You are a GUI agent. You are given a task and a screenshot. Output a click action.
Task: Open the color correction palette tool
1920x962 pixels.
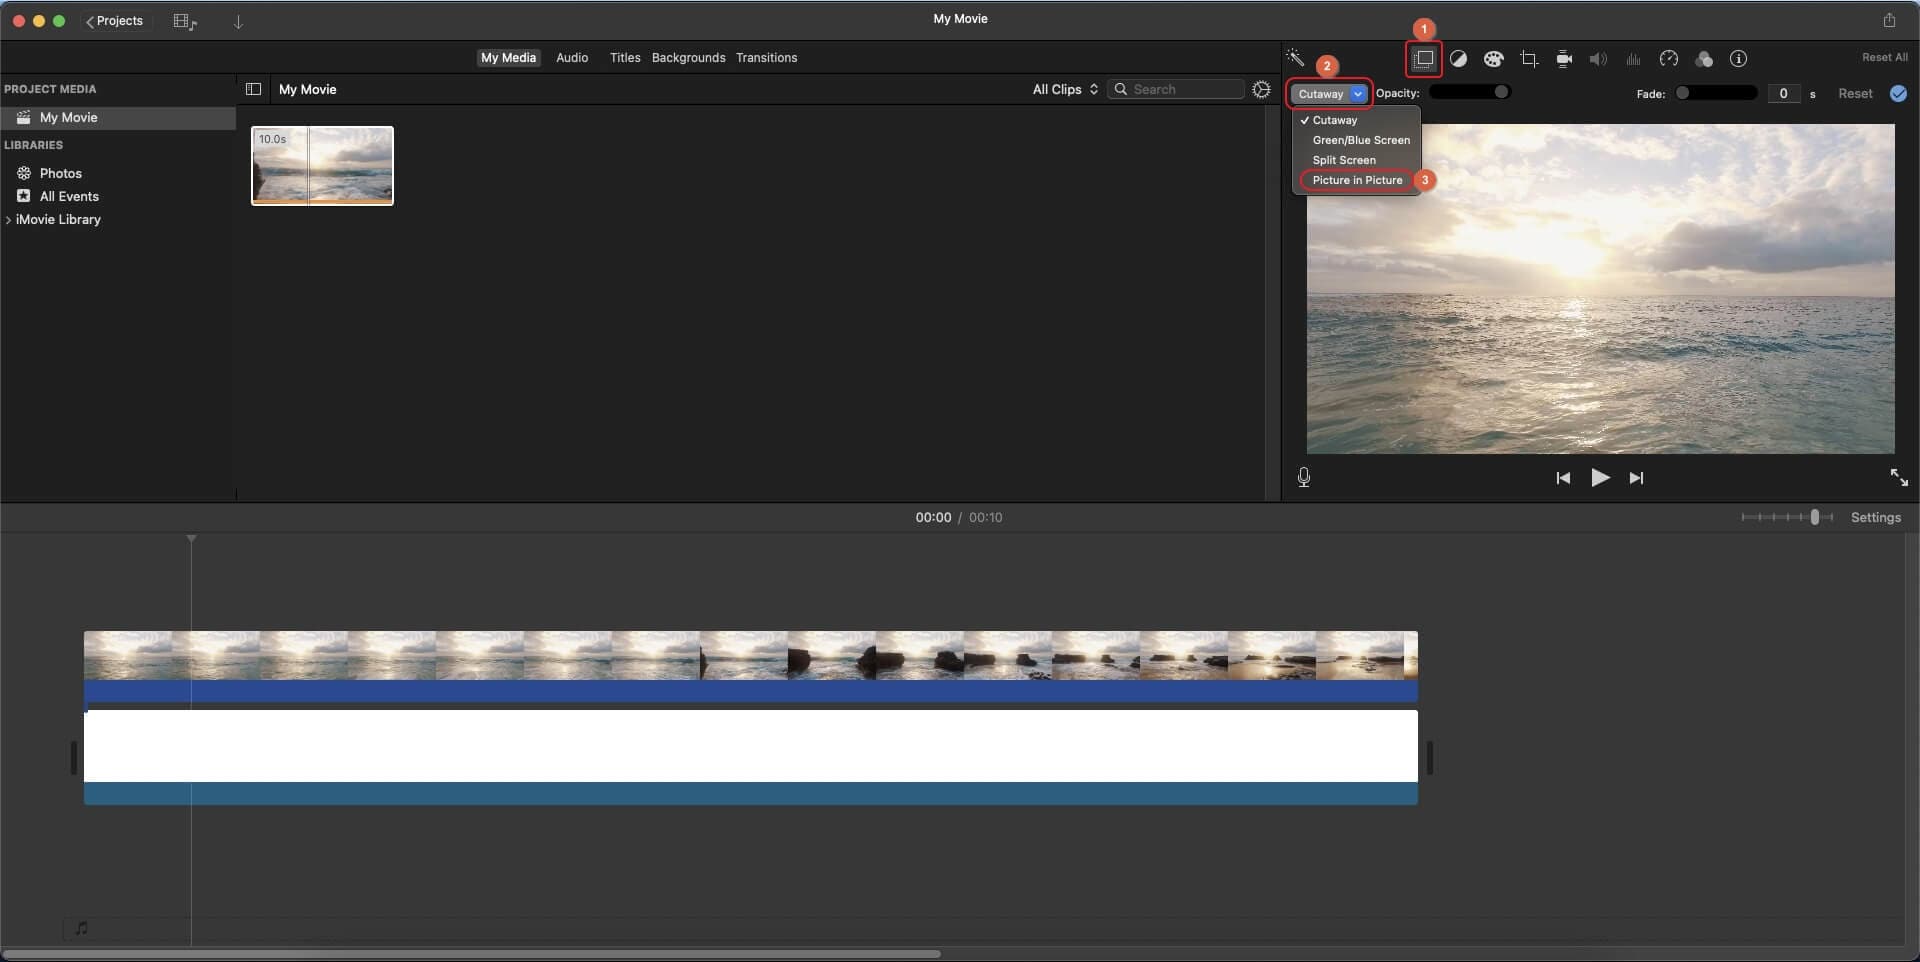(1493, 59)
